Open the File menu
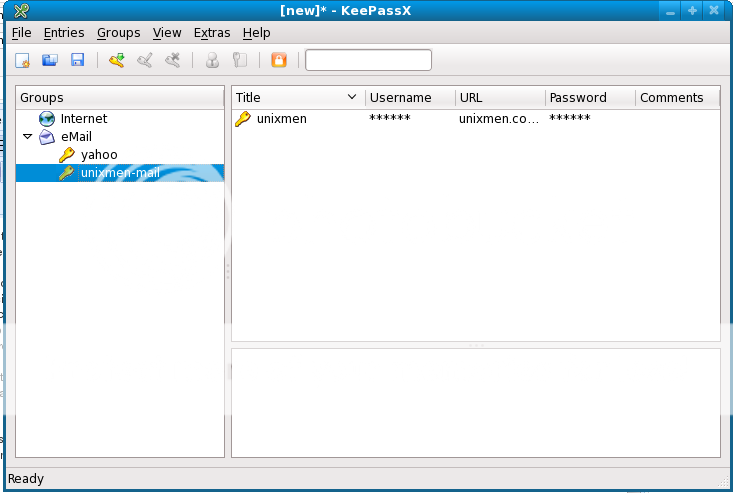This screenshot has height=493, width=733. coord(22,33)
